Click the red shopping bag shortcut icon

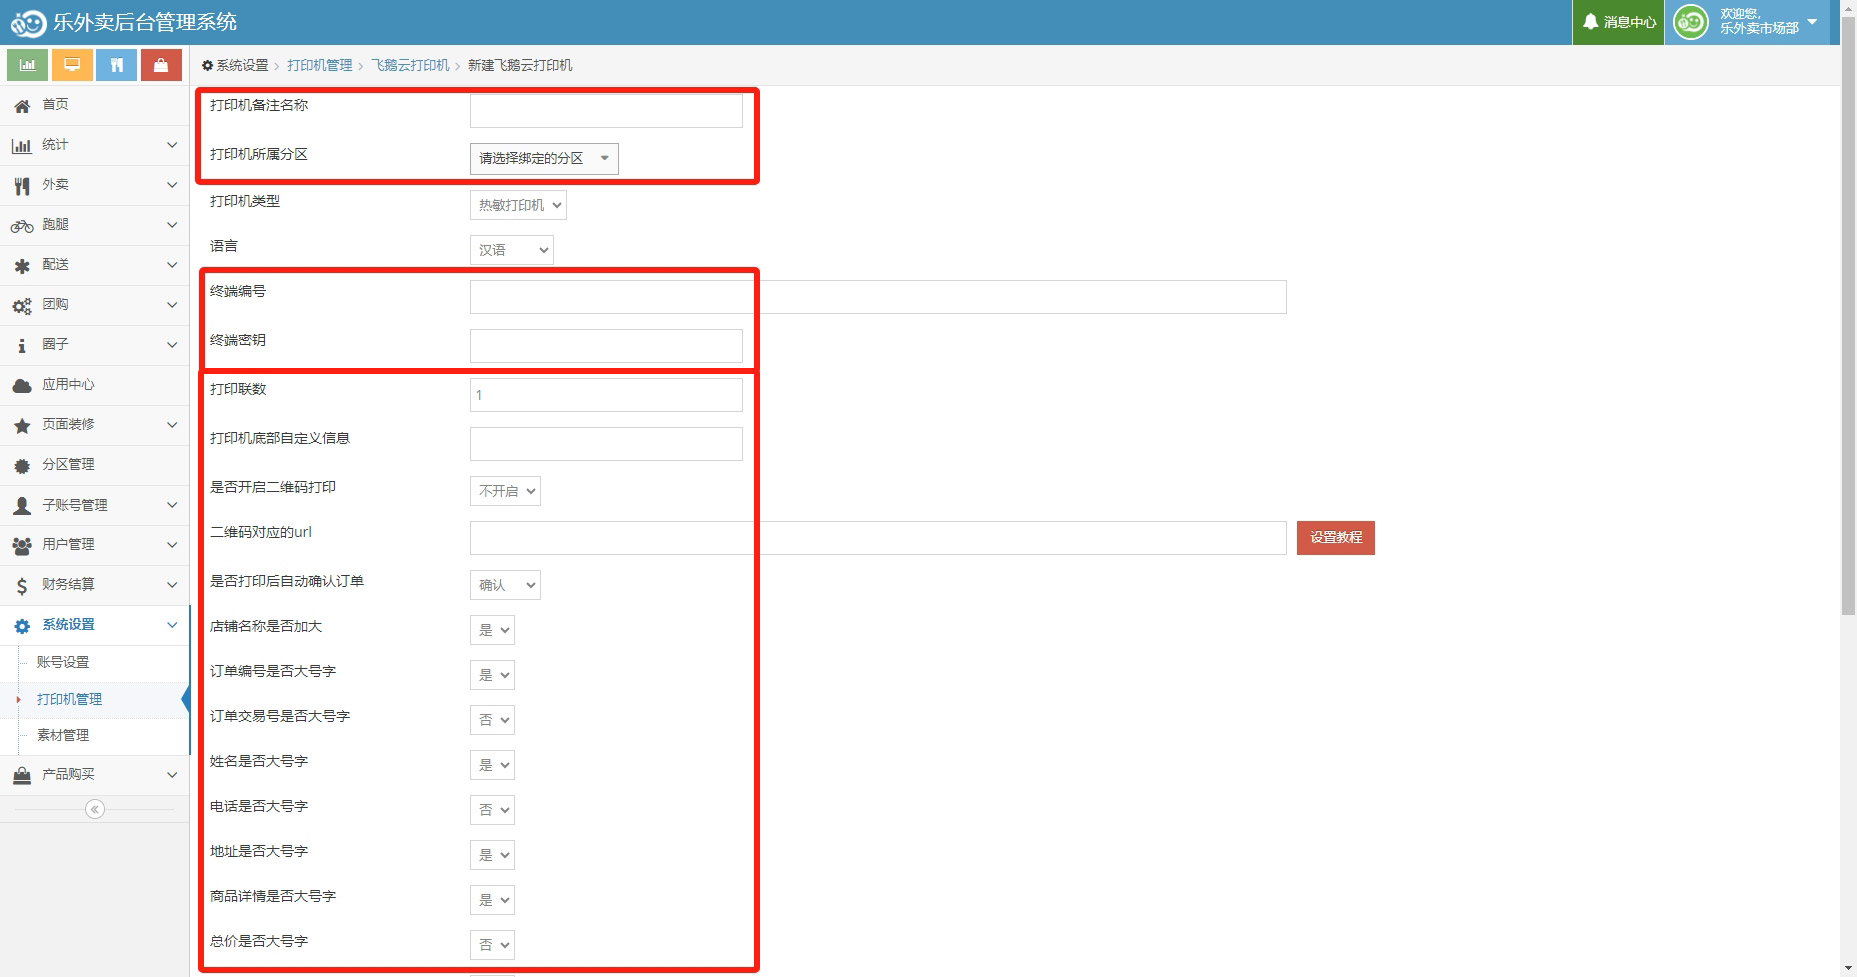[x=161, y=65]
